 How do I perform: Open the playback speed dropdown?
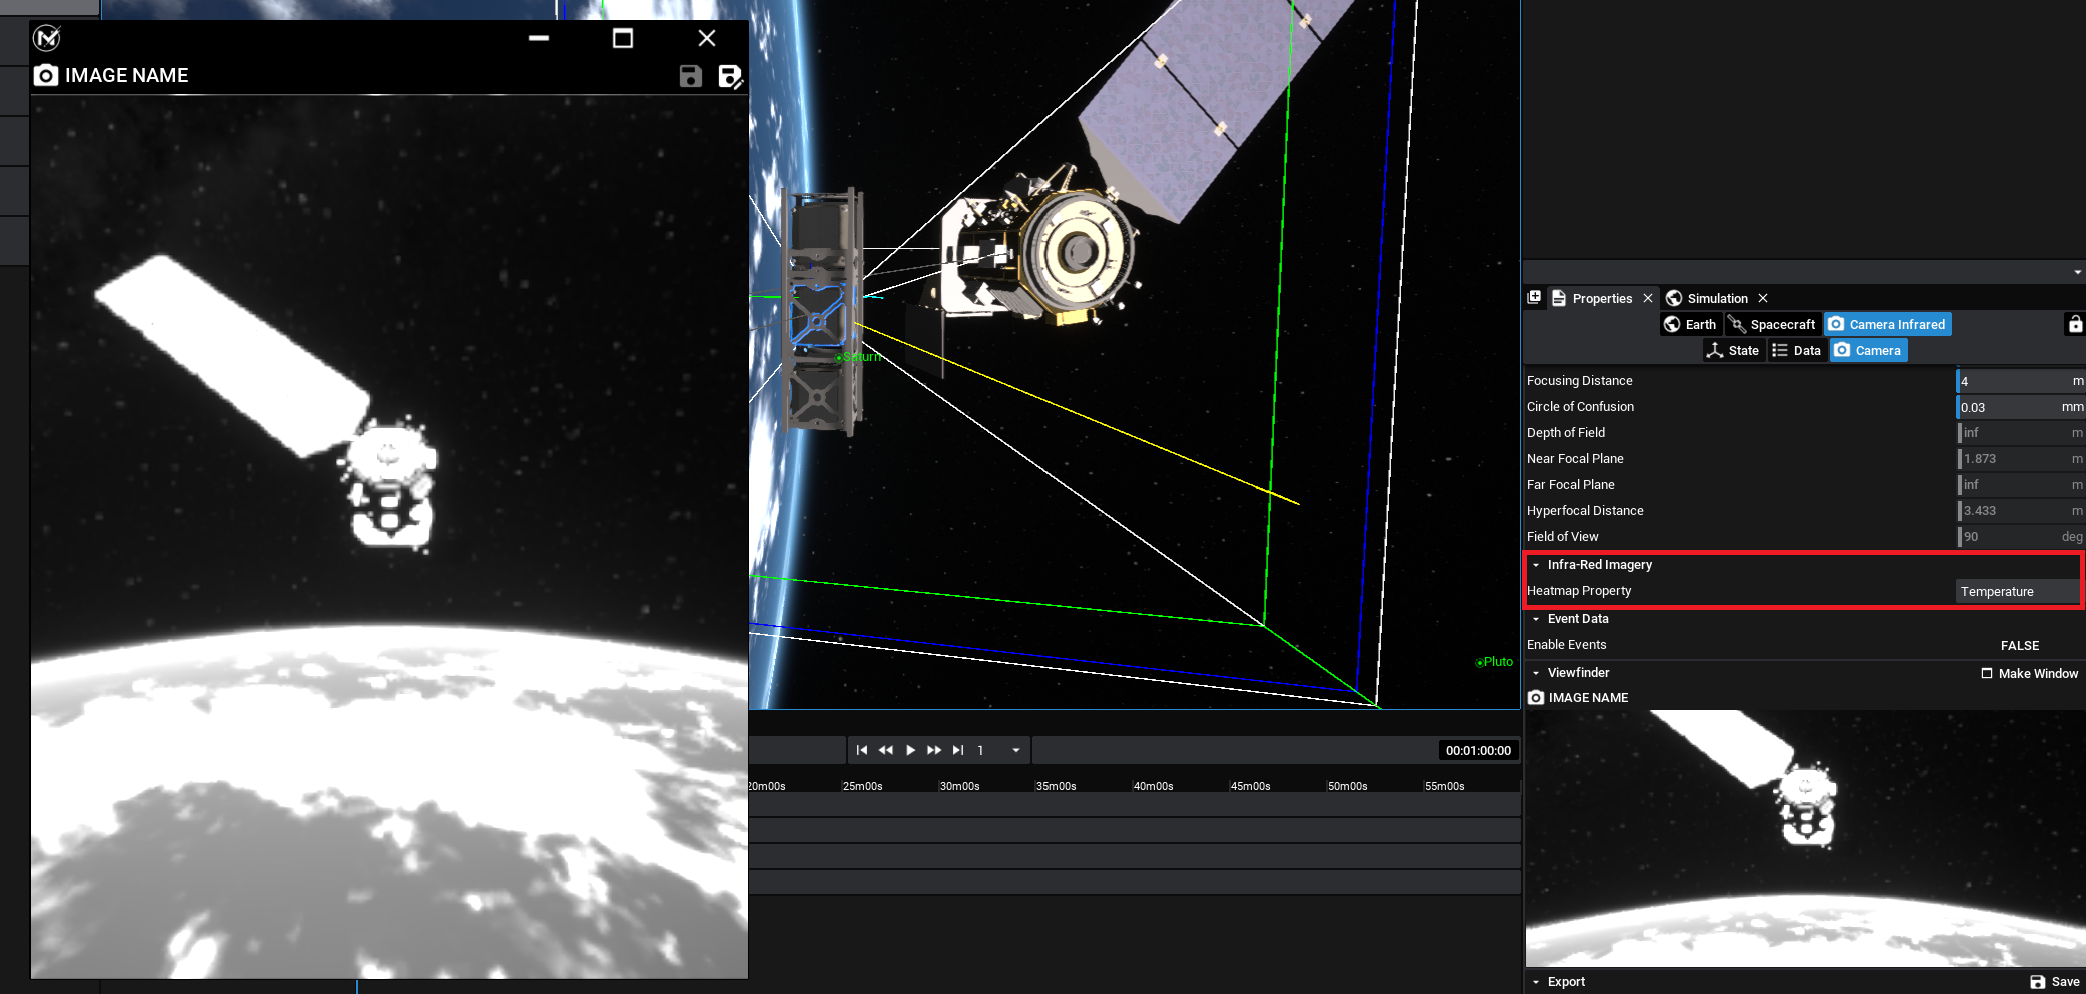click(1016, 750)
